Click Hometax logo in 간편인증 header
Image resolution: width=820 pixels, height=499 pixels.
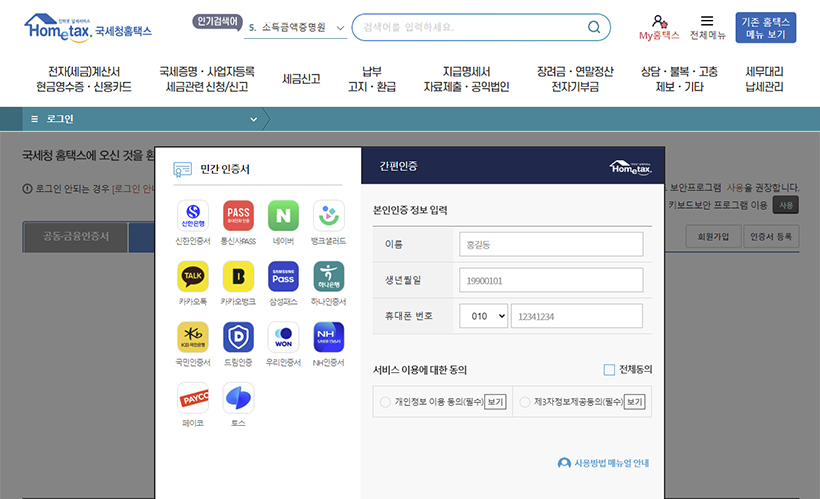[631, 167]
